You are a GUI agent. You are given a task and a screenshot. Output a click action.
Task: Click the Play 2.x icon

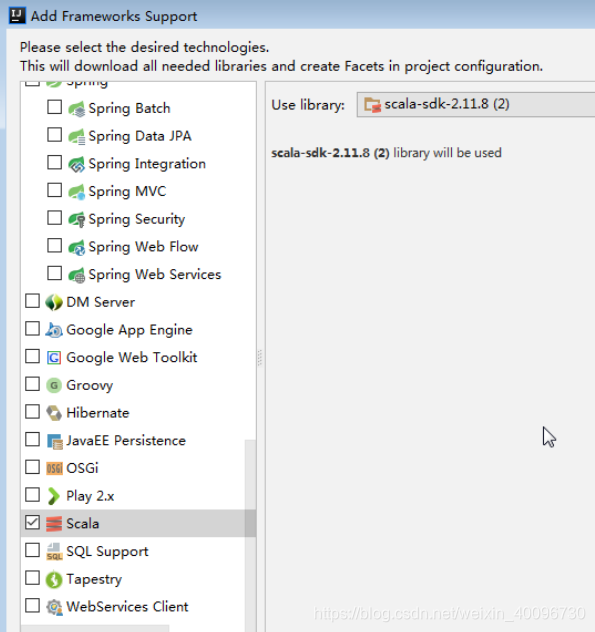point(53,496)
